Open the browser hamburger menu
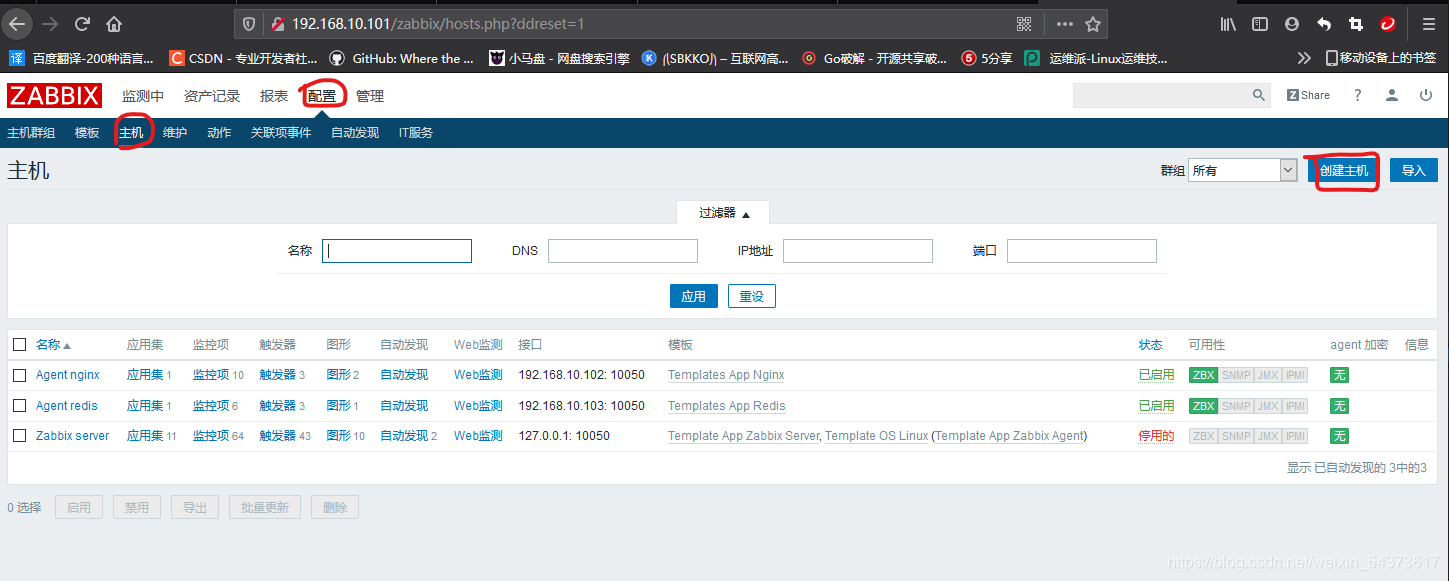This screenshot has width=1449, height=581. (1429, 24)
